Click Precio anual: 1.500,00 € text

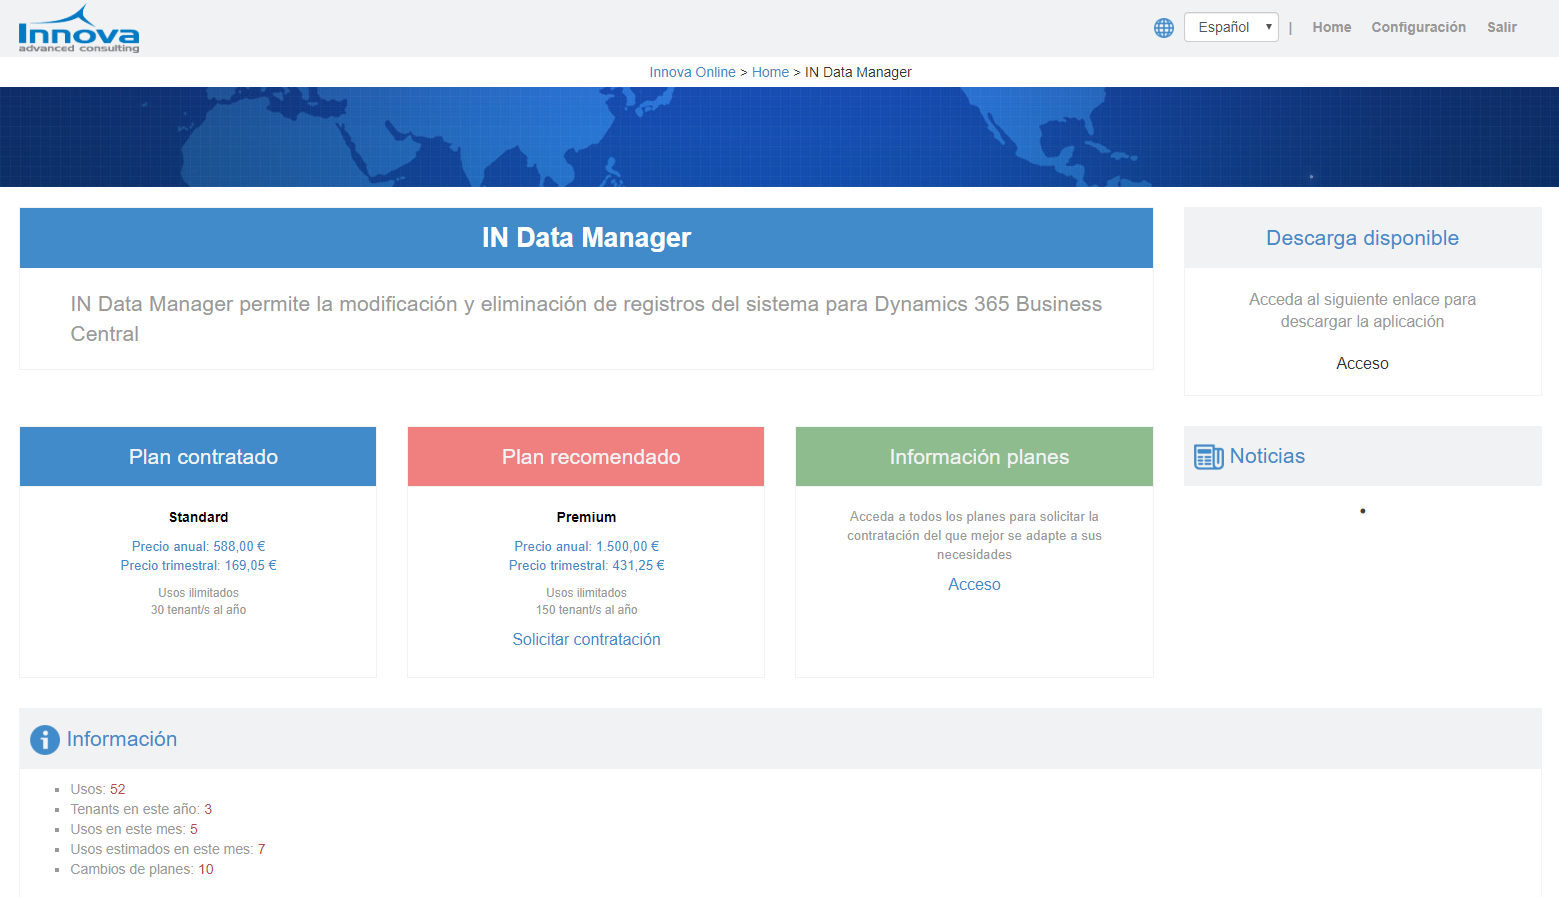point(586,547)
